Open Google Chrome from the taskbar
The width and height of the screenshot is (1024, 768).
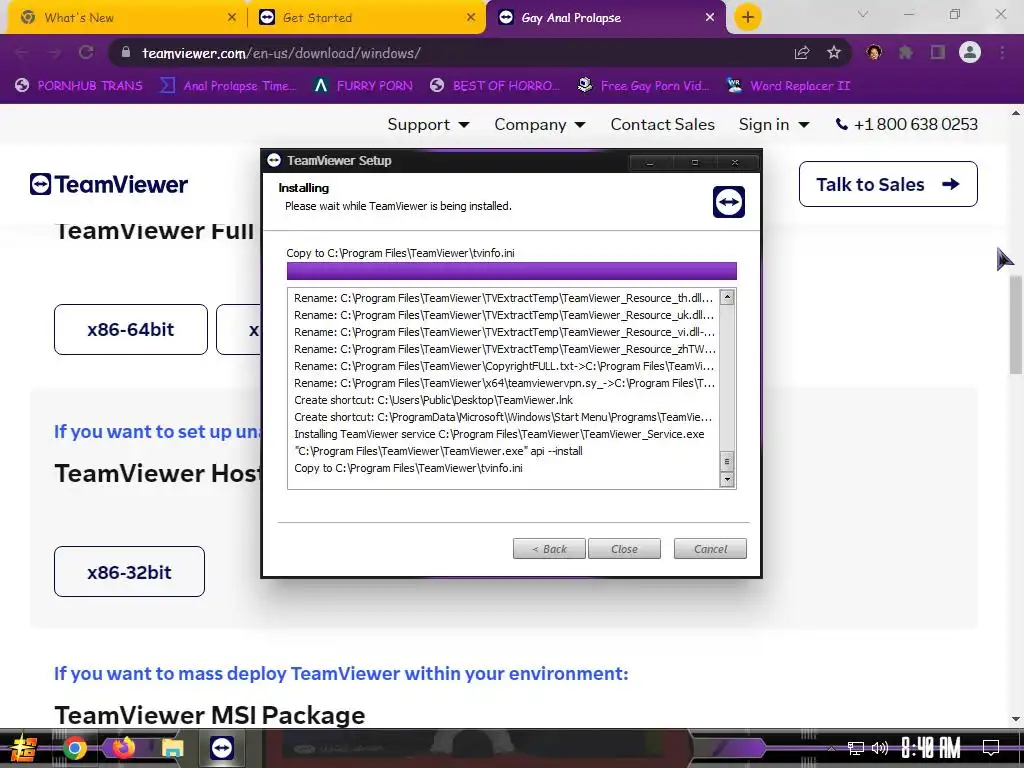[74, 748]
